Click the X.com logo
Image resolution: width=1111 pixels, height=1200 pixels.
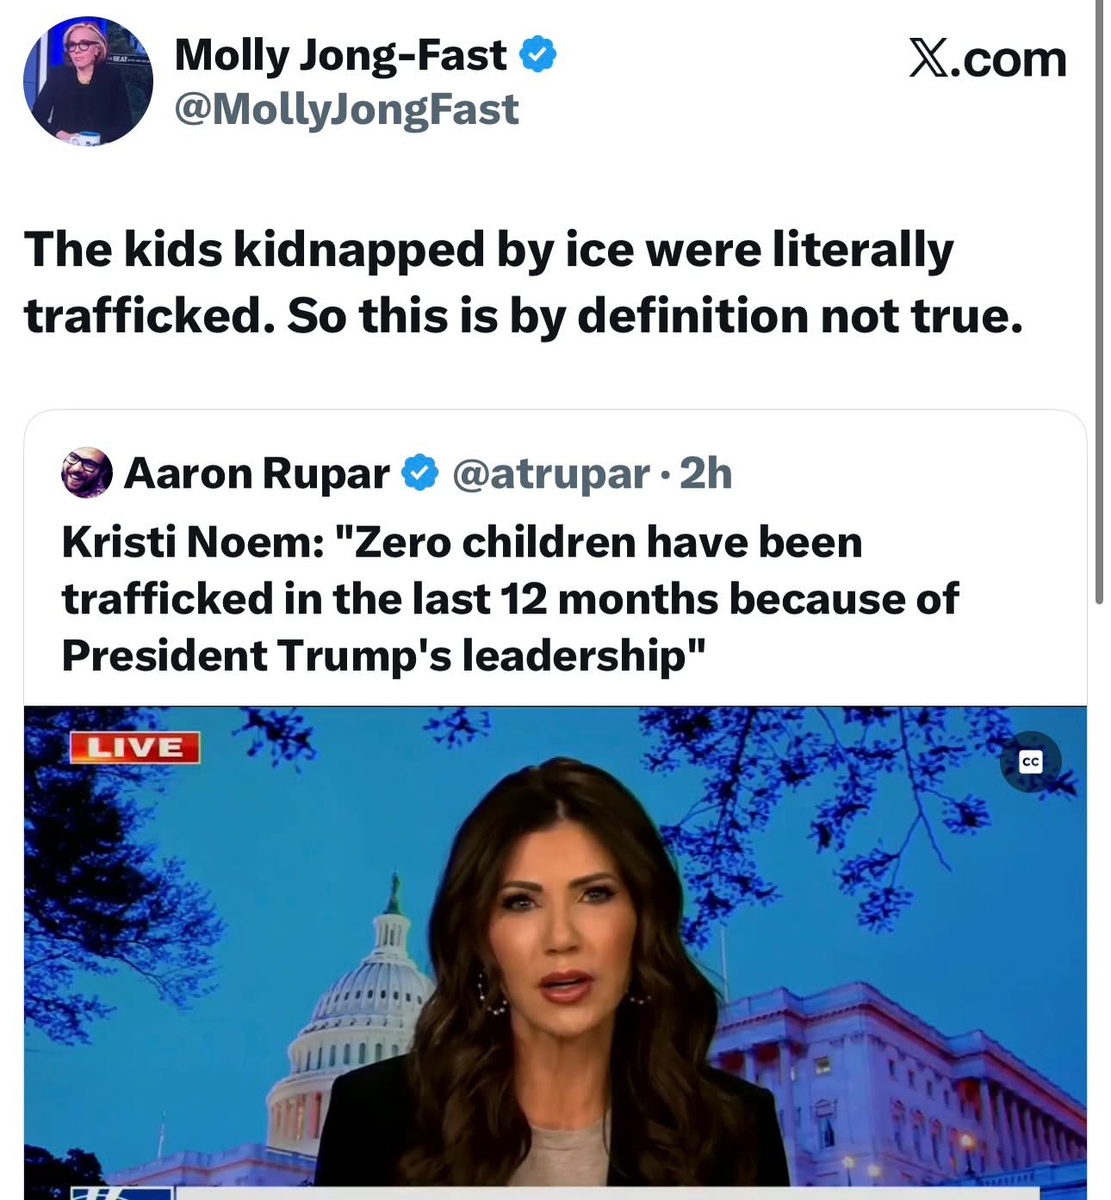click(986, 59)
